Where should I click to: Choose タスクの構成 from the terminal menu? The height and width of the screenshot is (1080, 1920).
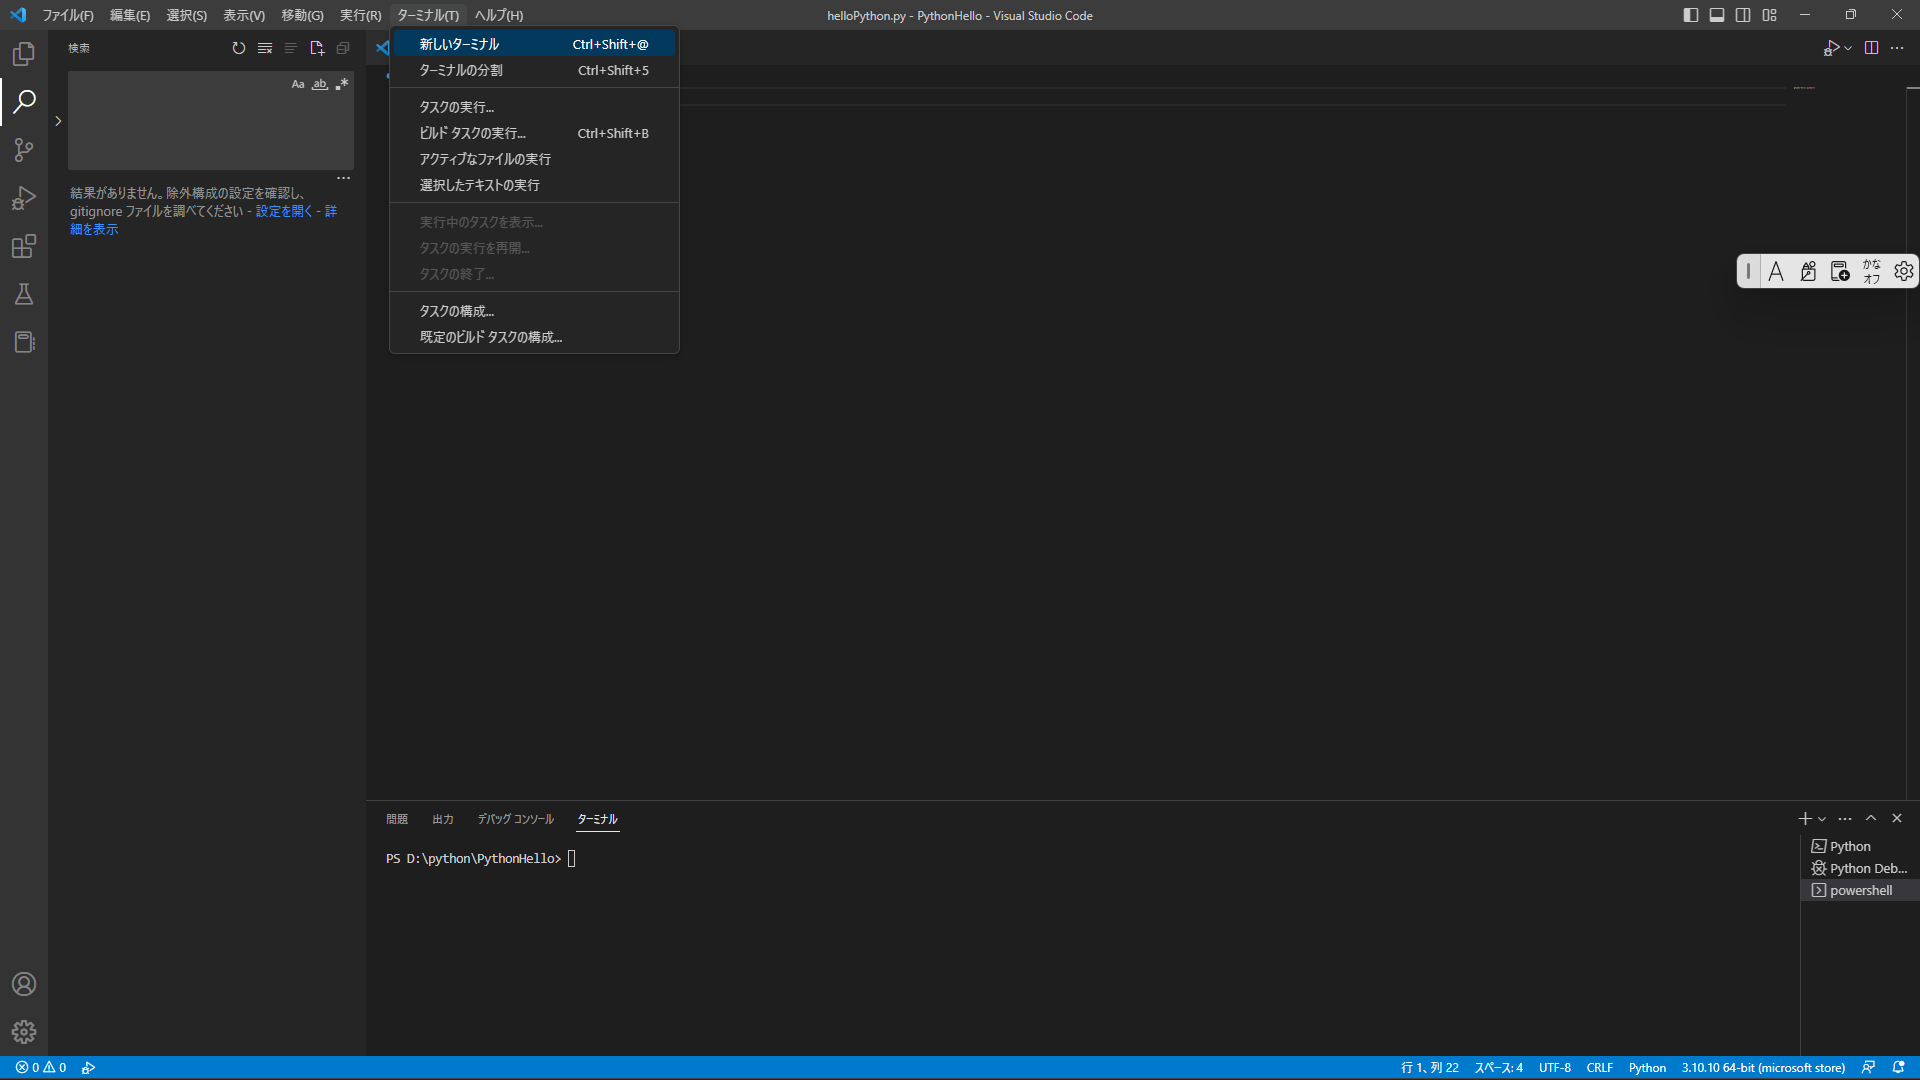coord(457,311)
